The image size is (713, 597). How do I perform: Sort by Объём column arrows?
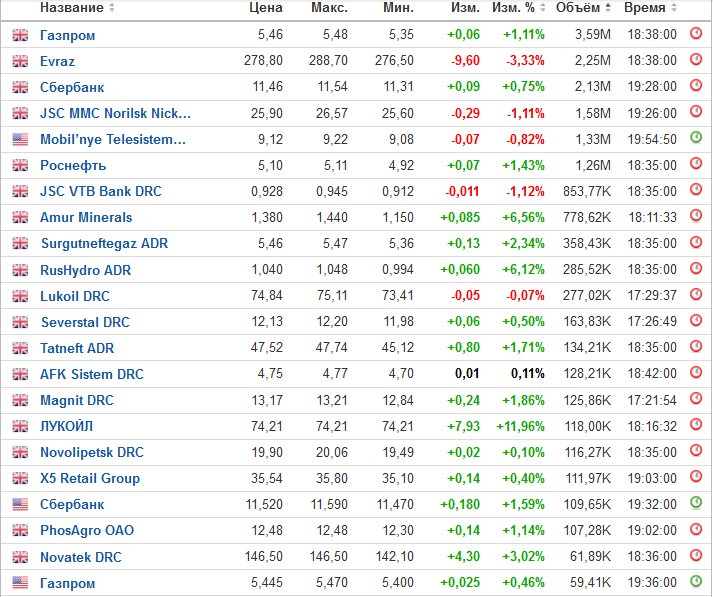coord(608,8)
